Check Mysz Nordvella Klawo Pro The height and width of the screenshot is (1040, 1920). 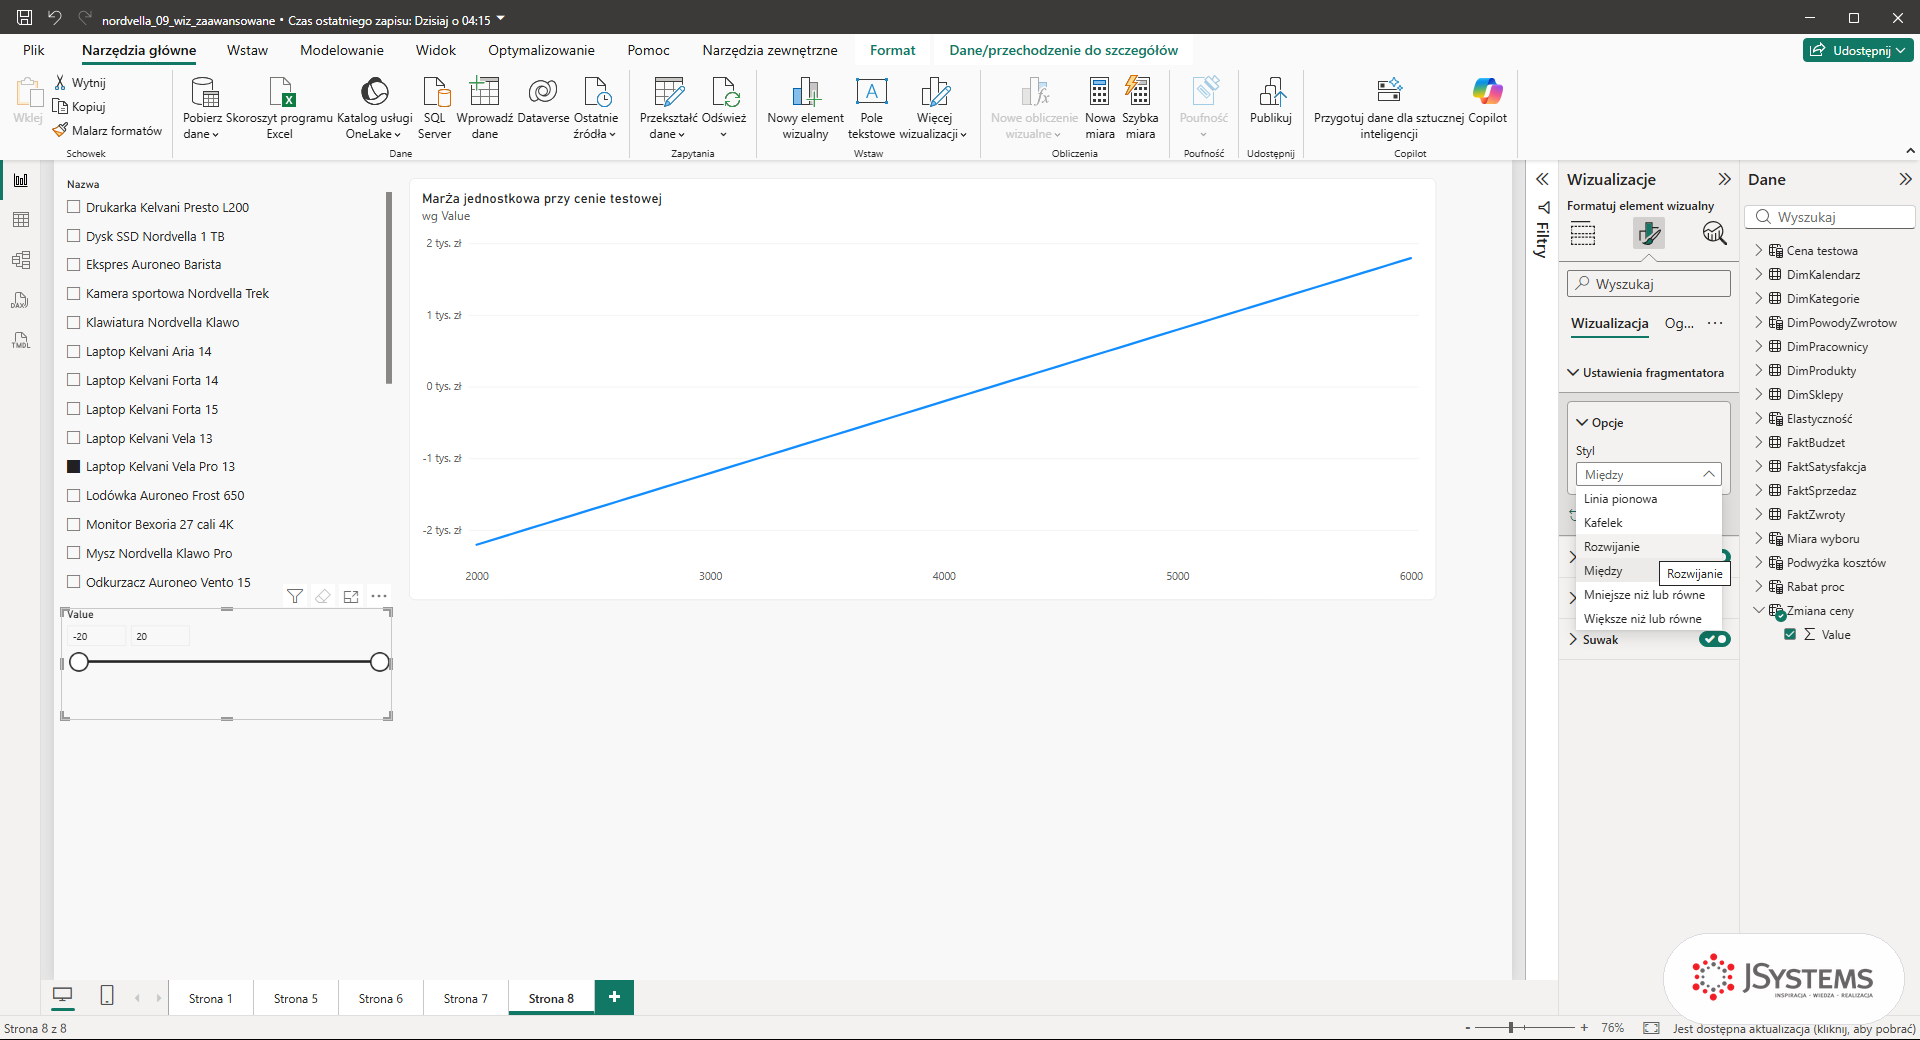[x=73, y=553]
